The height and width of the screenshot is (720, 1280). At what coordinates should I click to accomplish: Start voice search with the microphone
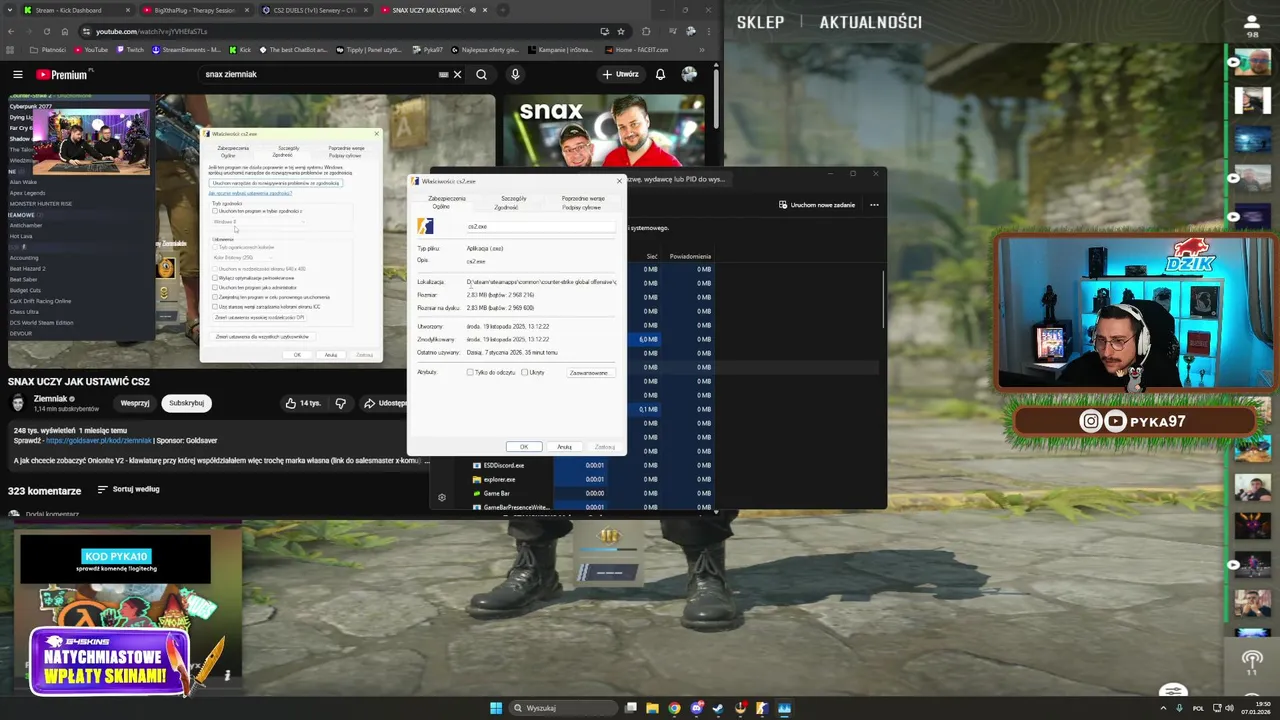tap(515, 74)
